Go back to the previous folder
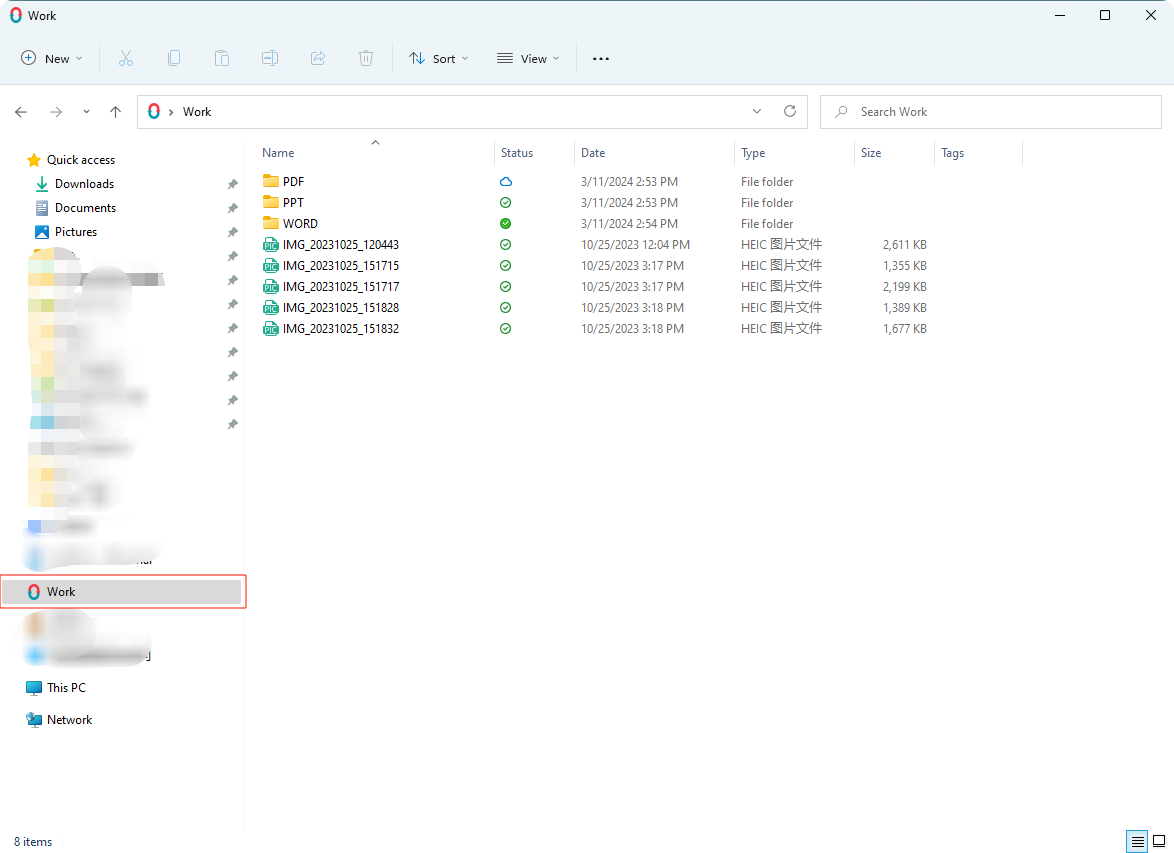This screenshot has width=1174, height=853. point(21,111)
